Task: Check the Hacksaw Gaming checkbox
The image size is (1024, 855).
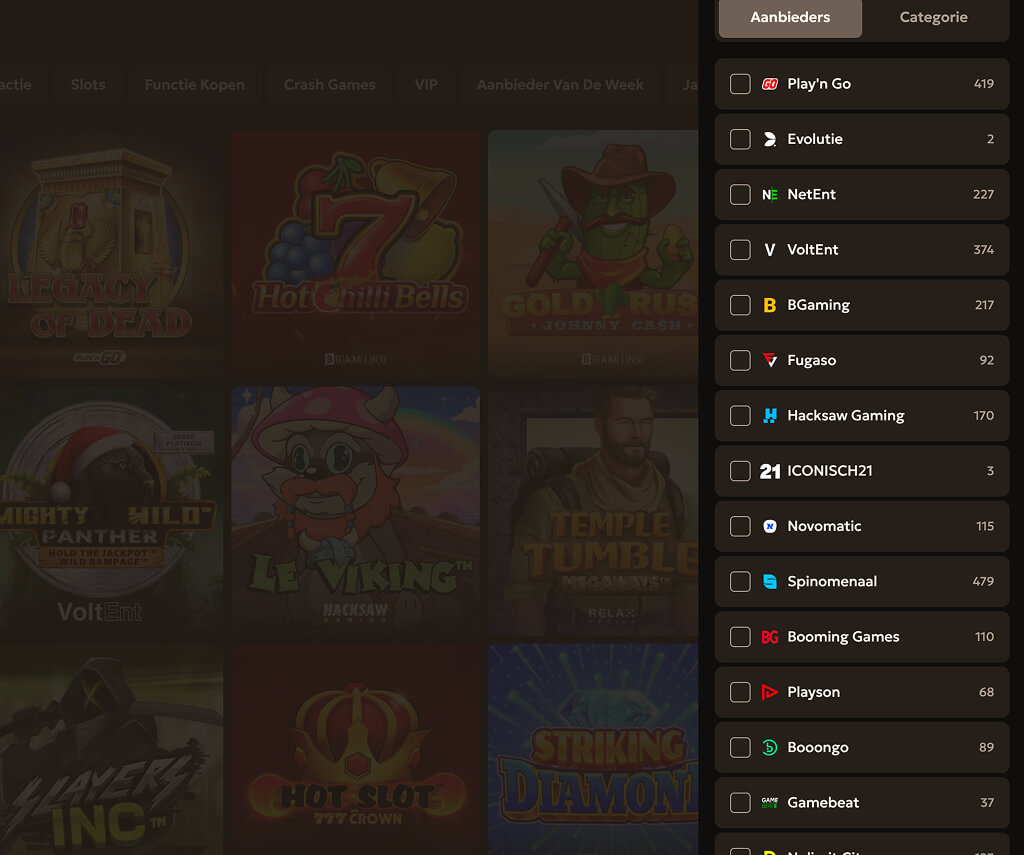Action: click(740, 415)
